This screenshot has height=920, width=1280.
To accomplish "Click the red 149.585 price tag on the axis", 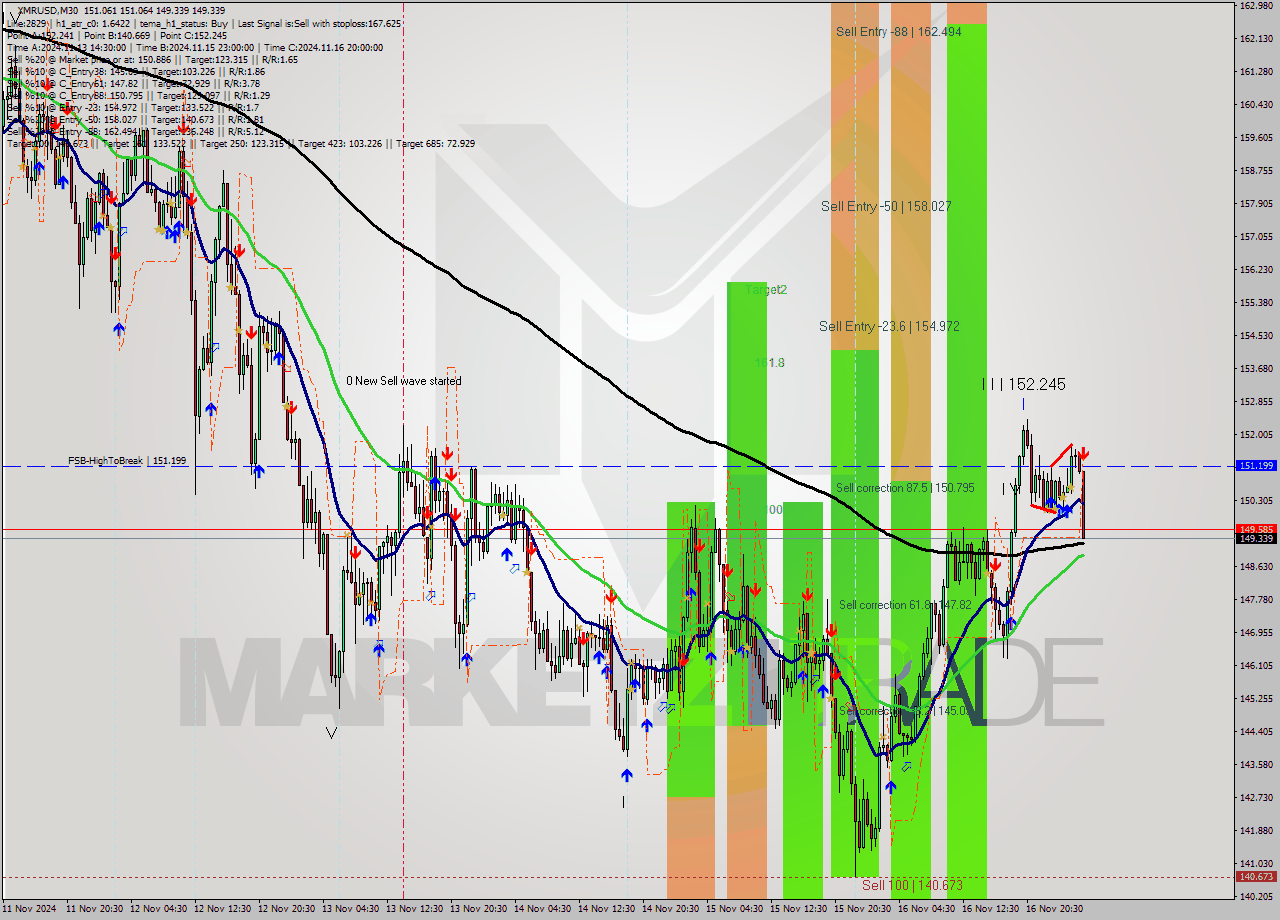I will pos(1256,529).
